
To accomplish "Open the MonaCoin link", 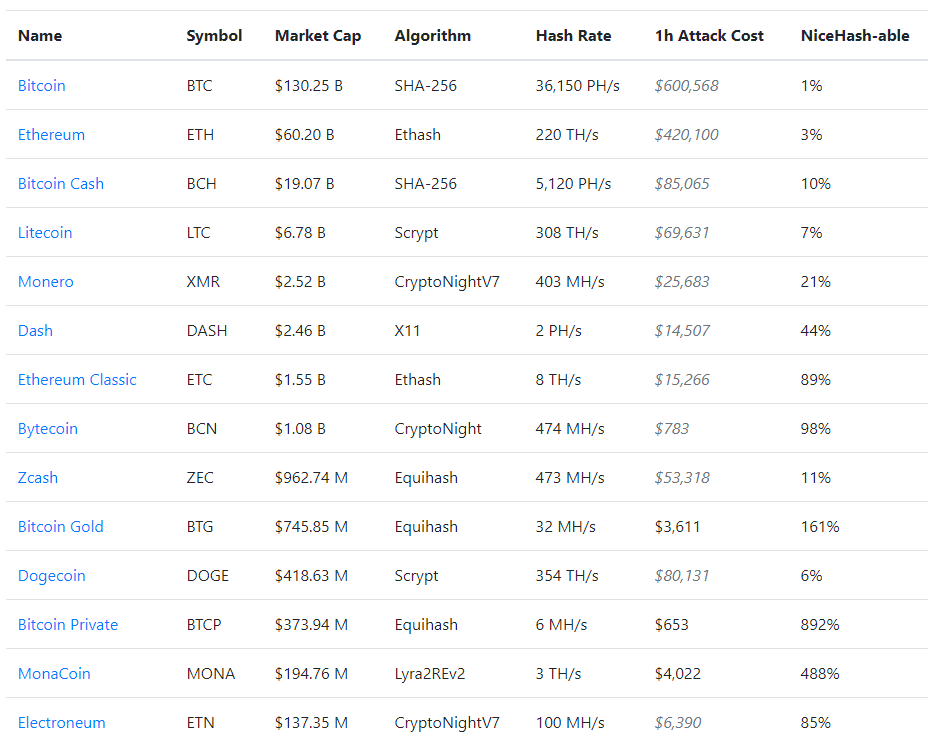I will pyautogui.click(x=54, y=674).
